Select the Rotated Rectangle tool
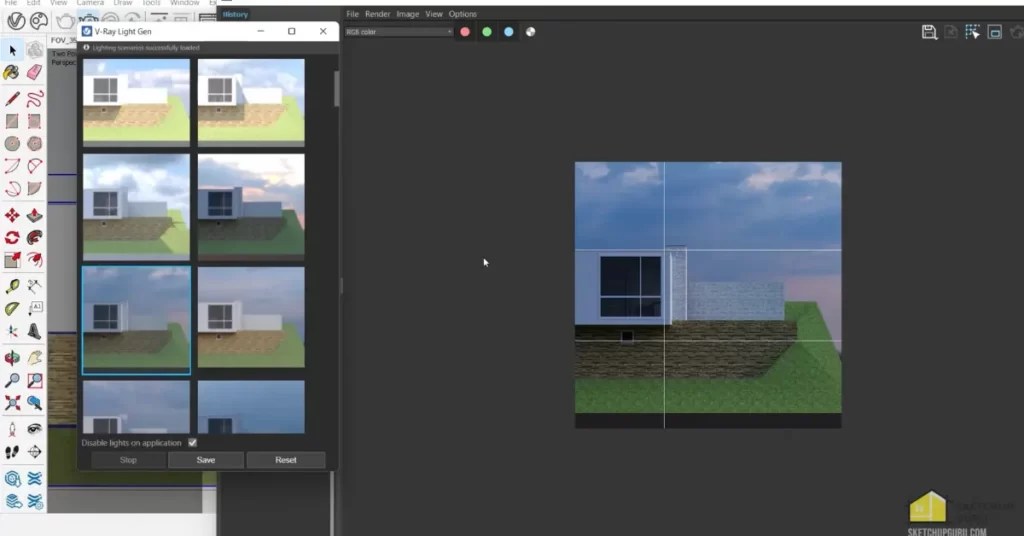The height and width of the screenshot is (536, 1024). (35, 121)
